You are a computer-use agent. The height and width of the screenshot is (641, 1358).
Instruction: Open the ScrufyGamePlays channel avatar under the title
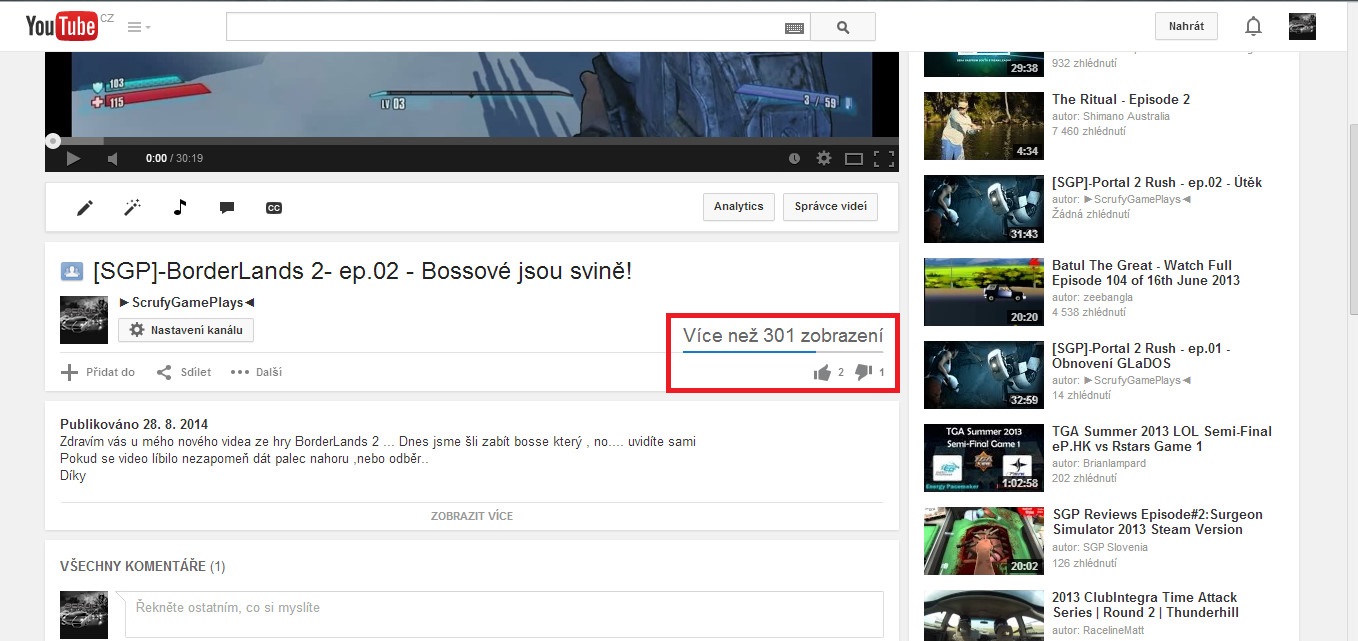pyautogui.click(x=84, y=320)
